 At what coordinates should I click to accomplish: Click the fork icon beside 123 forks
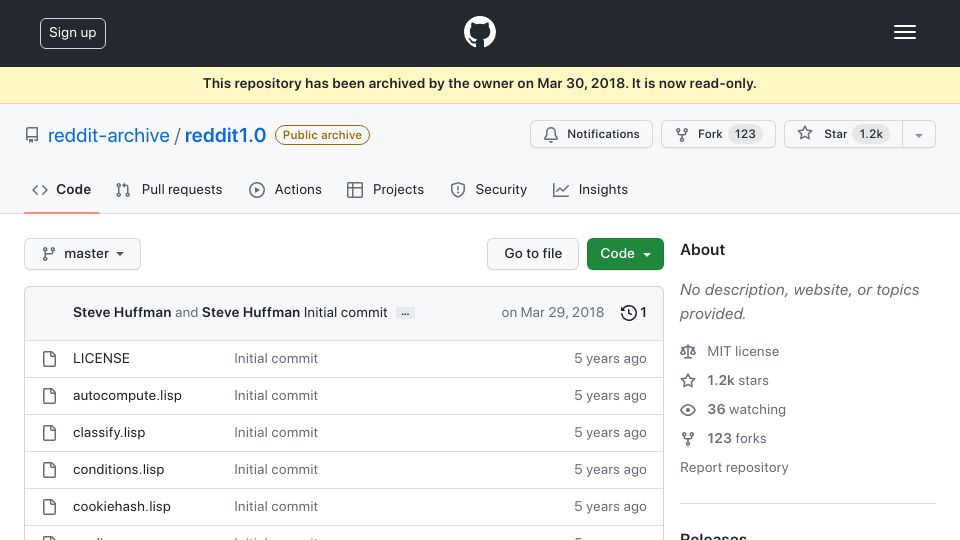tap(688, 439)
